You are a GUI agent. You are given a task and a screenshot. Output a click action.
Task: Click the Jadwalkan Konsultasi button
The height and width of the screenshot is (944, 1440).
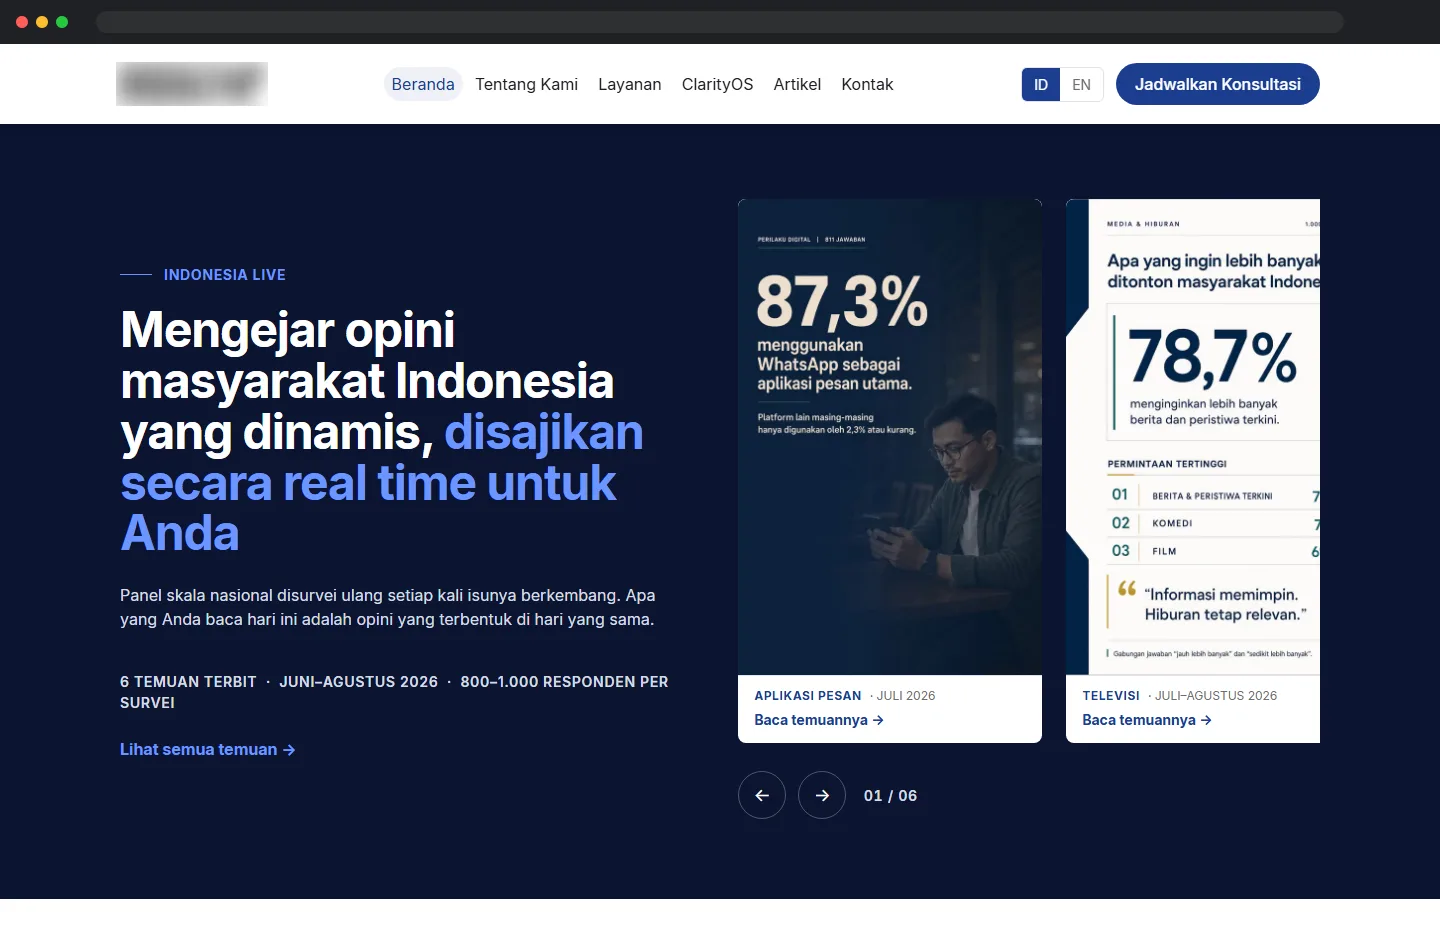(1218, 84)
